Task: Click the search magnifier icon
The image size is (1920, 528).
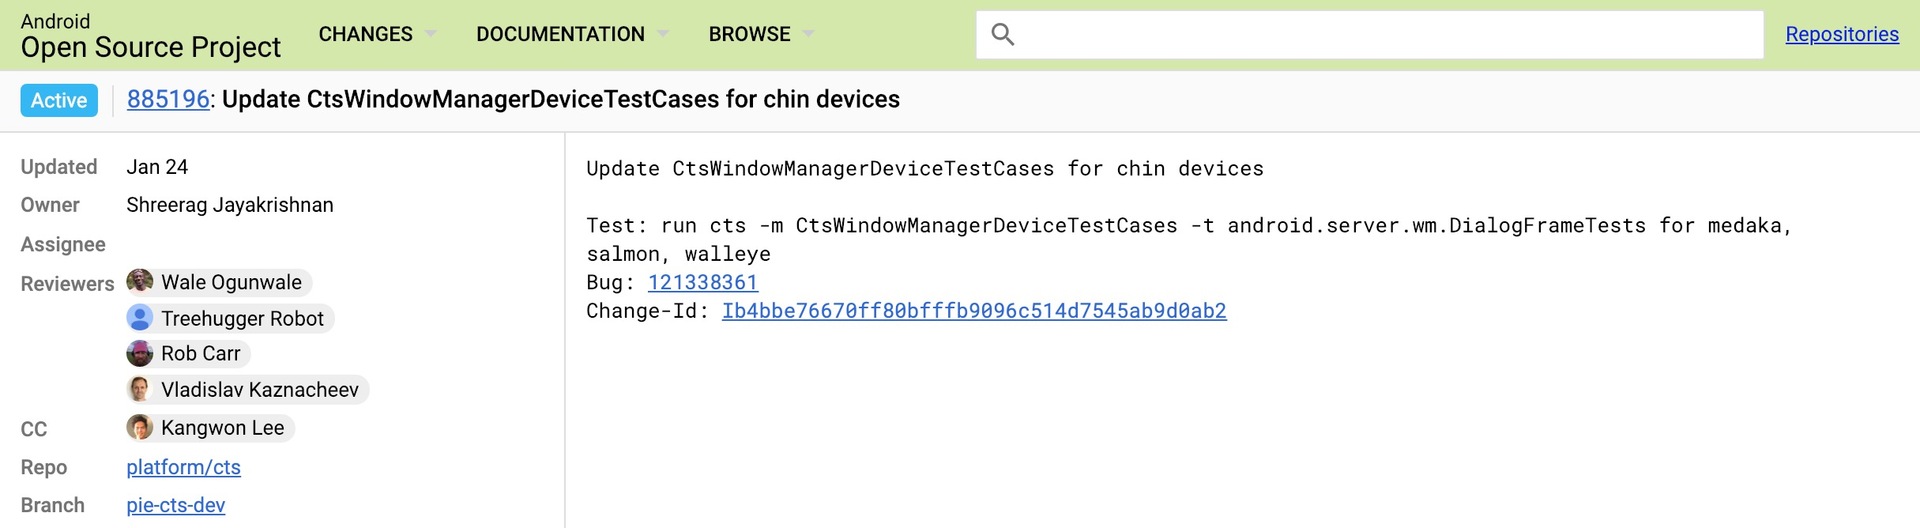Action: click(1002, 35)
